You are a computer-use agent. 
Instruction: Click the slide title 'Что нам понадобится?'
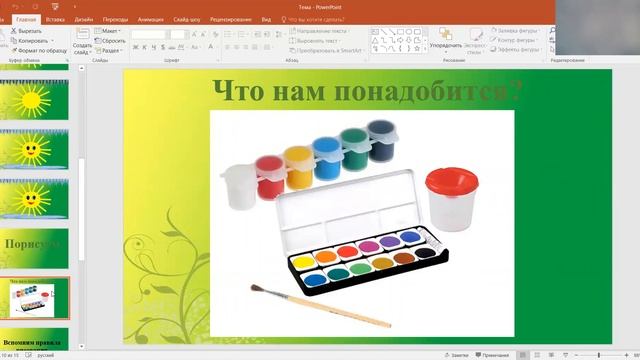(x=367, y=91)
